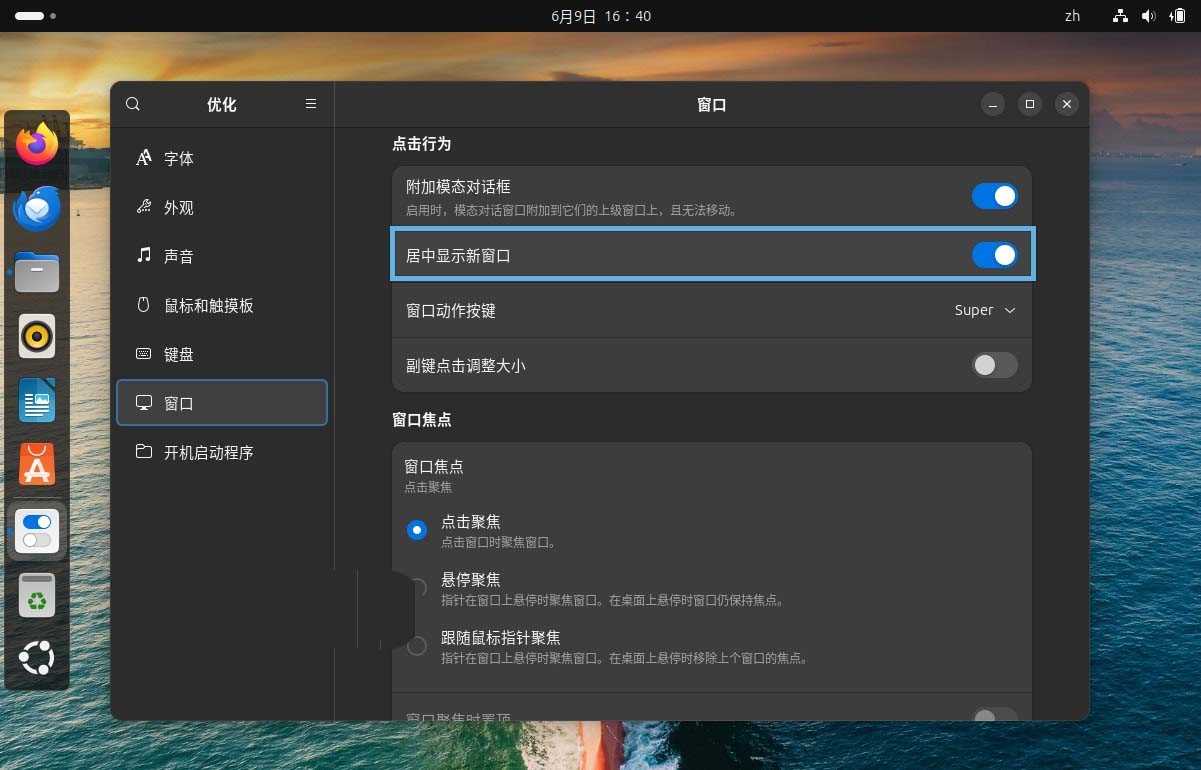Click the search icon in the 优化 sidebar
The height and width of the screenshot is (770, 1201).
click(133, 104)
